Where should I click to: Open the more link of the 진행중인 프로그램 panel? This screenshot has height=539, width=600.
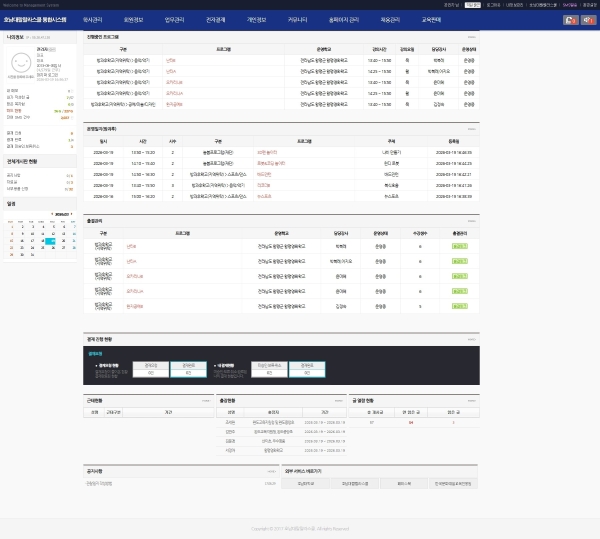(471, 37)
